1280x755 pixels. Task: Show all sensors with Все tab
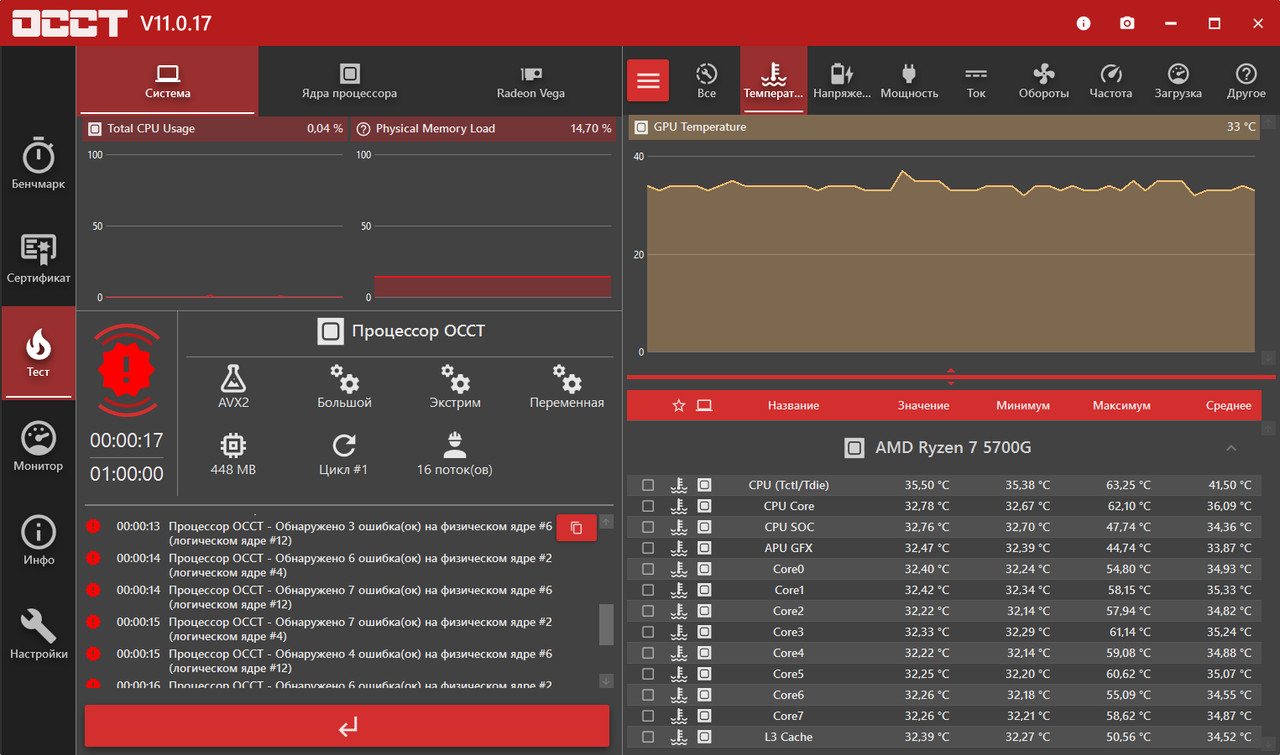[707, 81]
